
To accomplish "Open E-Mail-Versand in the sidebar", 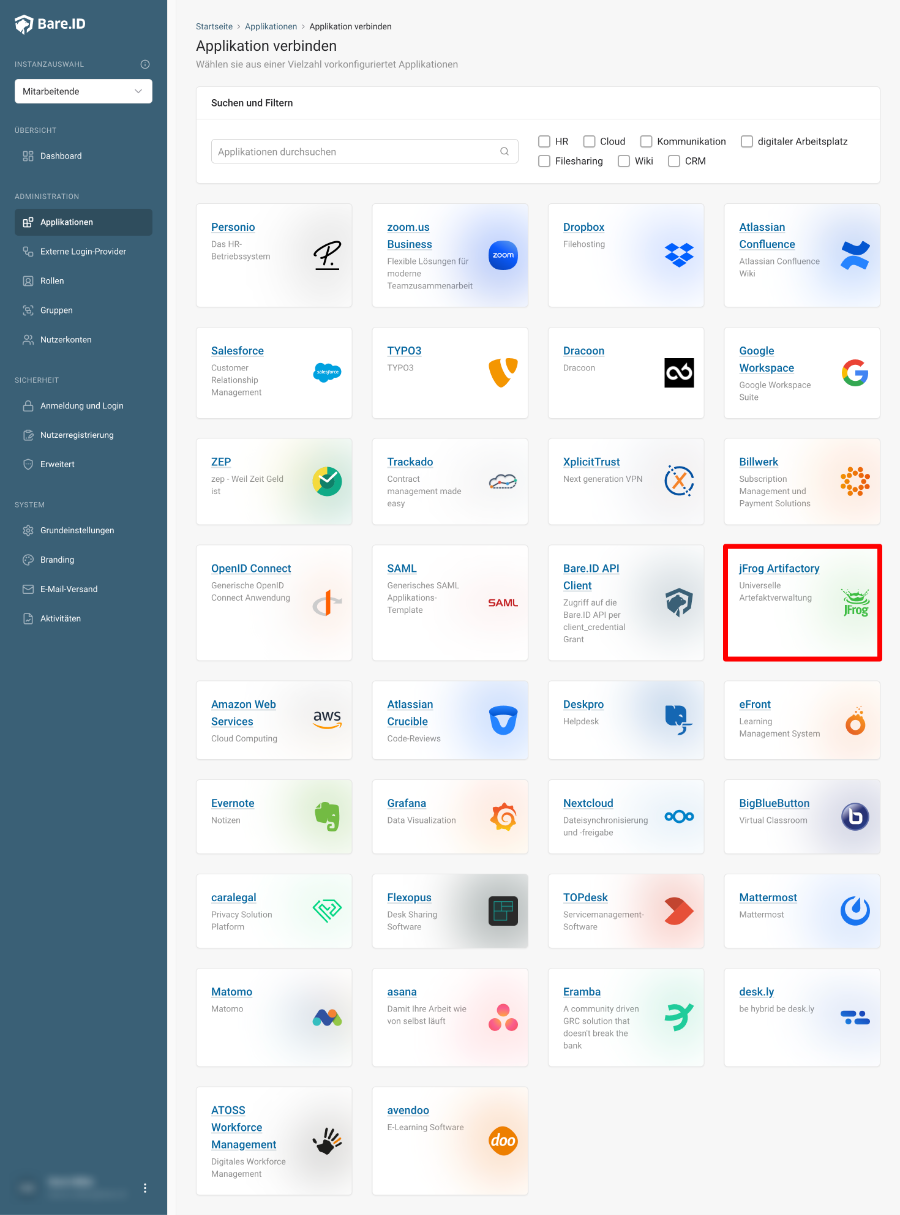I will (83, 589).
